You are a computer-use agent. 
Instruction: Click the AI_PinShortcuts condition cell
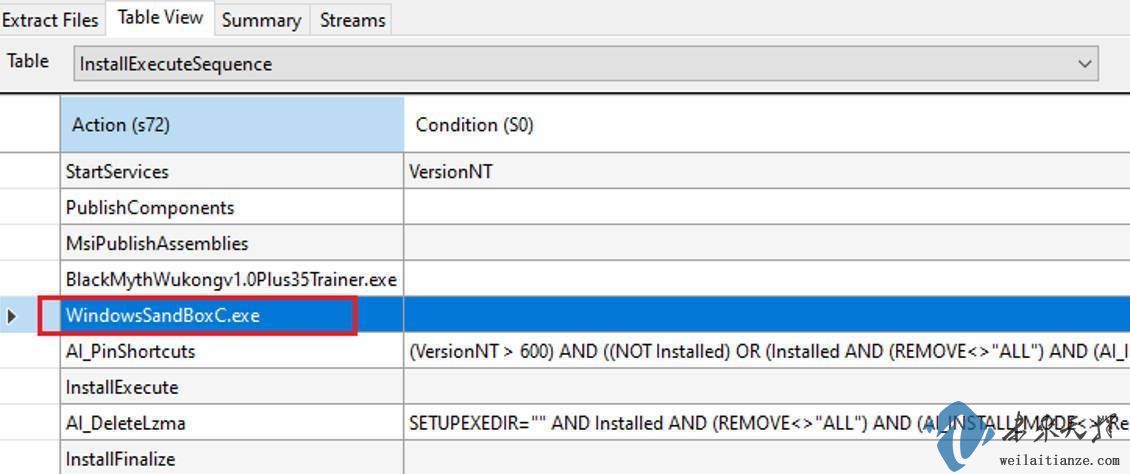click(x=766, y=352)
